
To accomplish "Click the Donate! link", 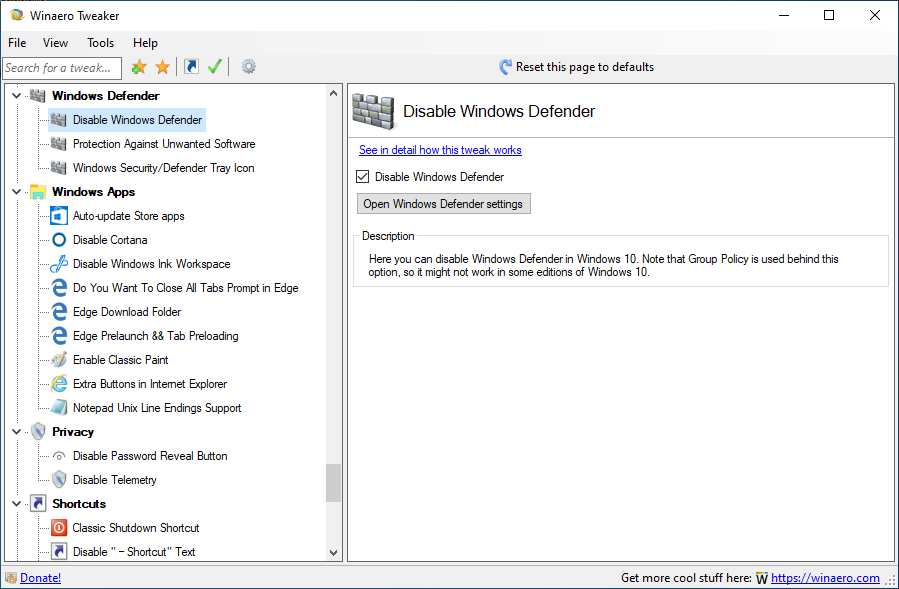I will (40, 578).
